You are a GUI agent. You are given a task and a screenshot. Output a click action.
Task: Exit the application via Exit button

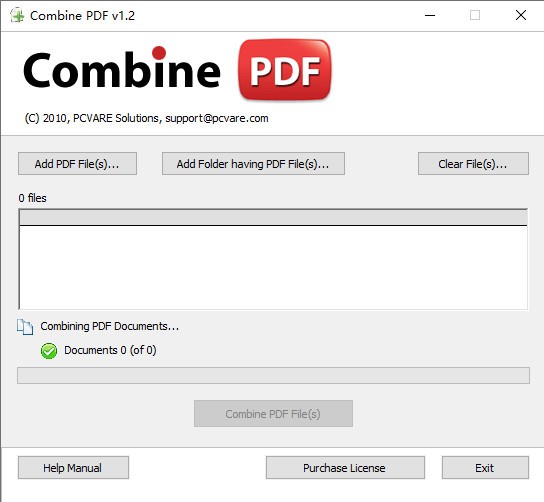(x=485, y=468)
